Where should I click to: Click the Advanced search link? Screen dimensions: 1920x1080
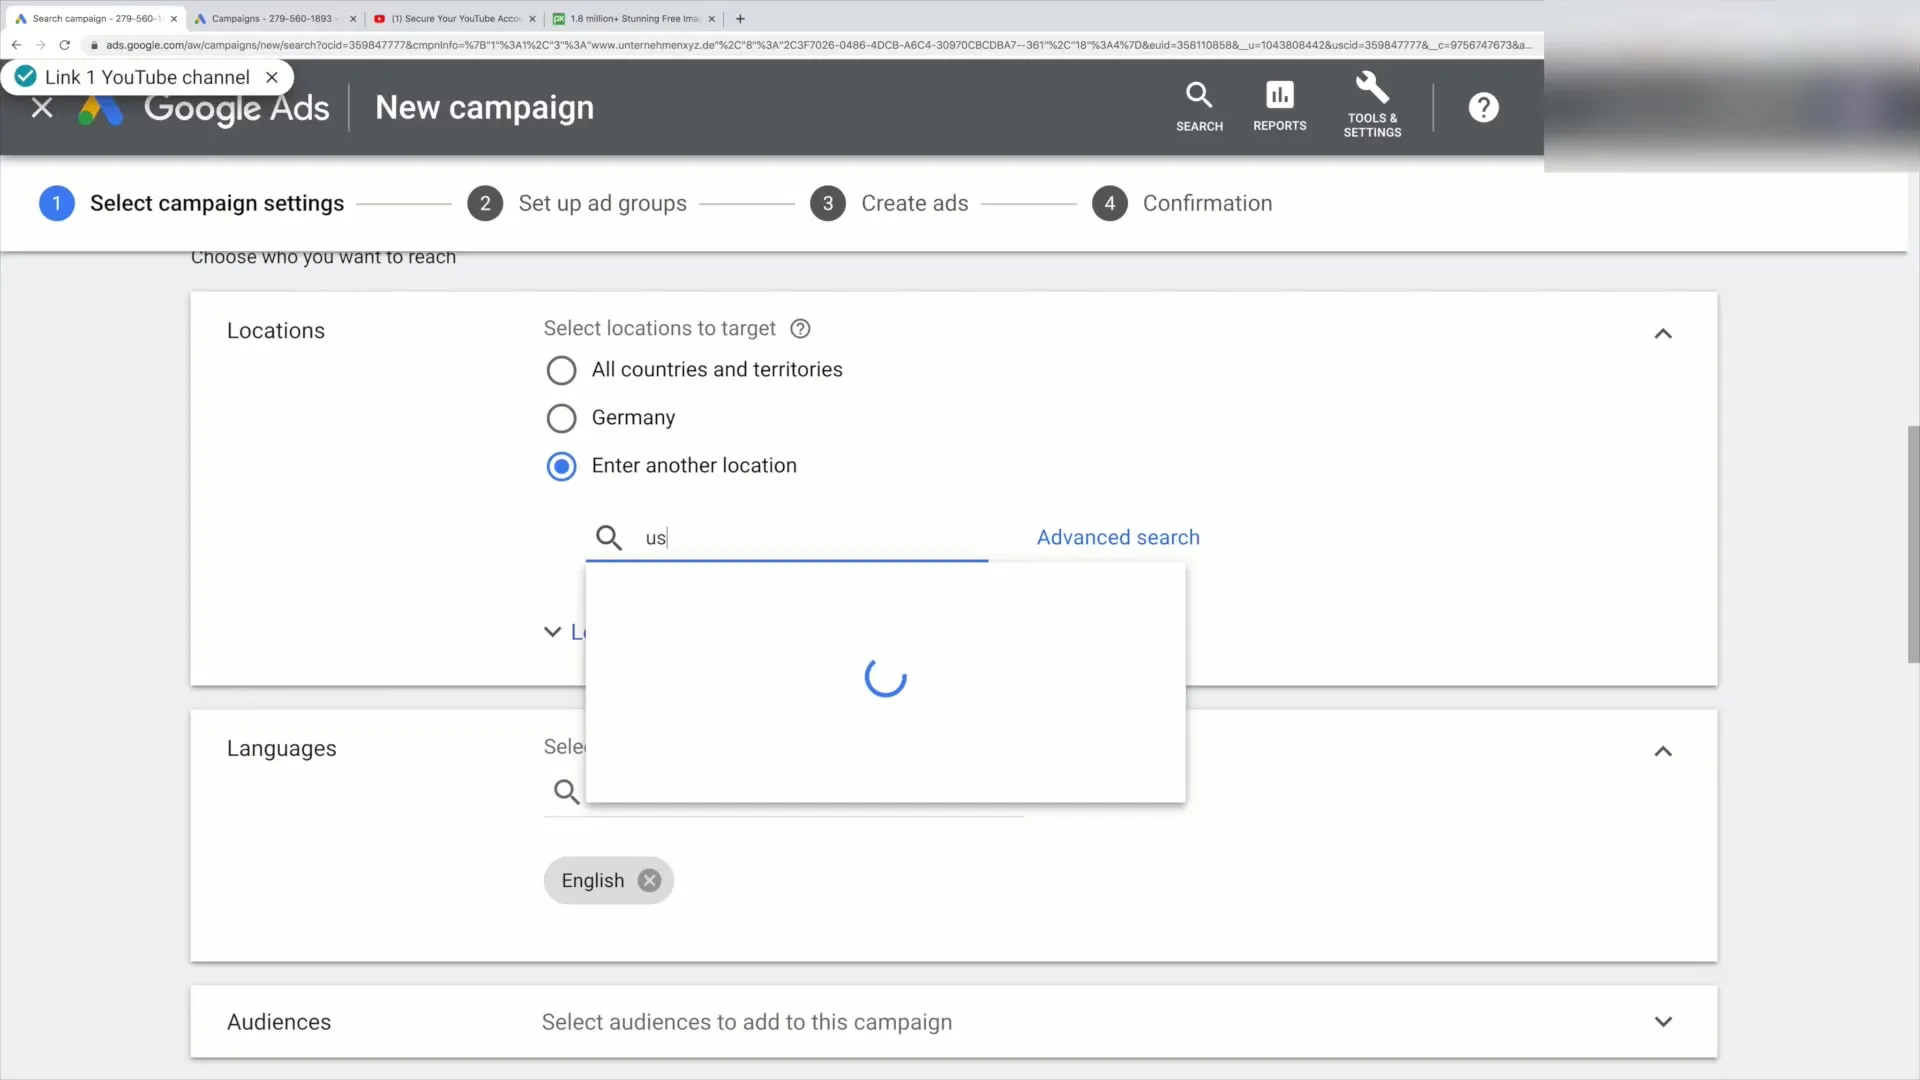(1118, 537)
